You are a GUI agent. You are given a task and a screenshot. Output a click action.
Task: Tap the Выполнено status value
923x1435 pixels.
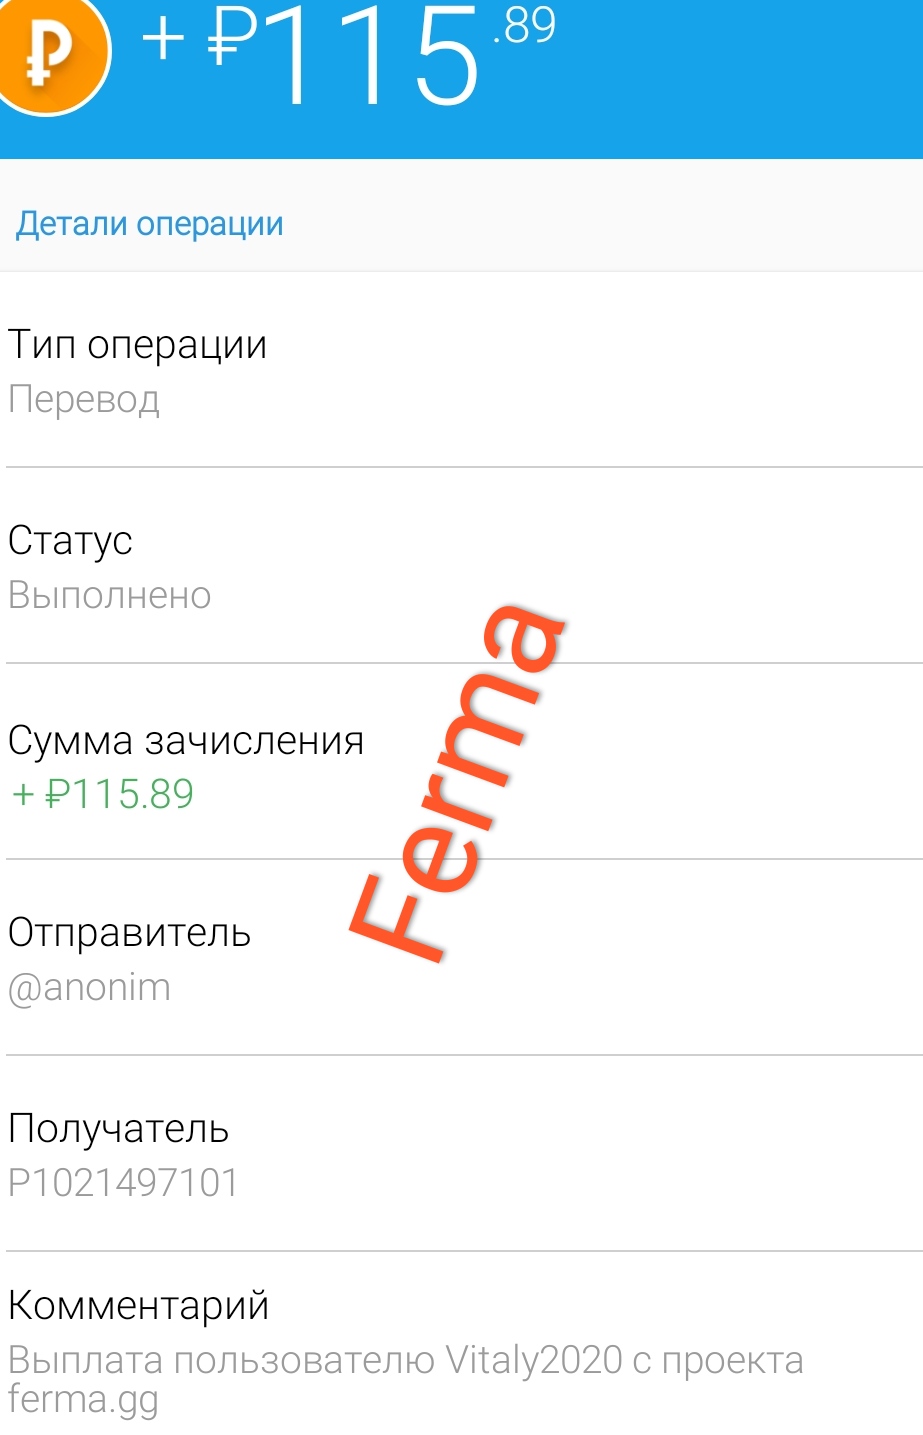tap(110, 596)
